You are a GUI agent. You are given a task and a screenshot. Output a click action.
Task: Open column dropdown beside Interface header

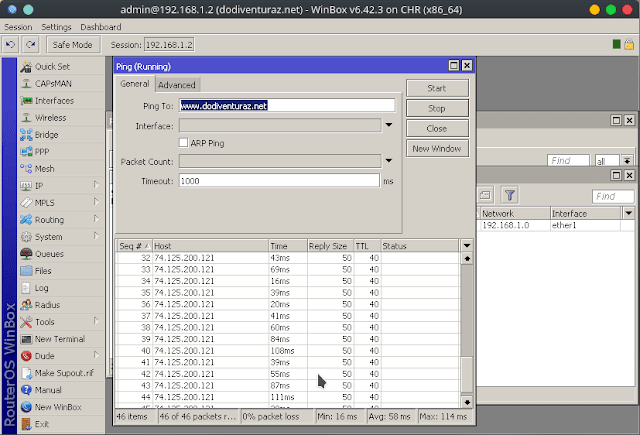[629, 213]
